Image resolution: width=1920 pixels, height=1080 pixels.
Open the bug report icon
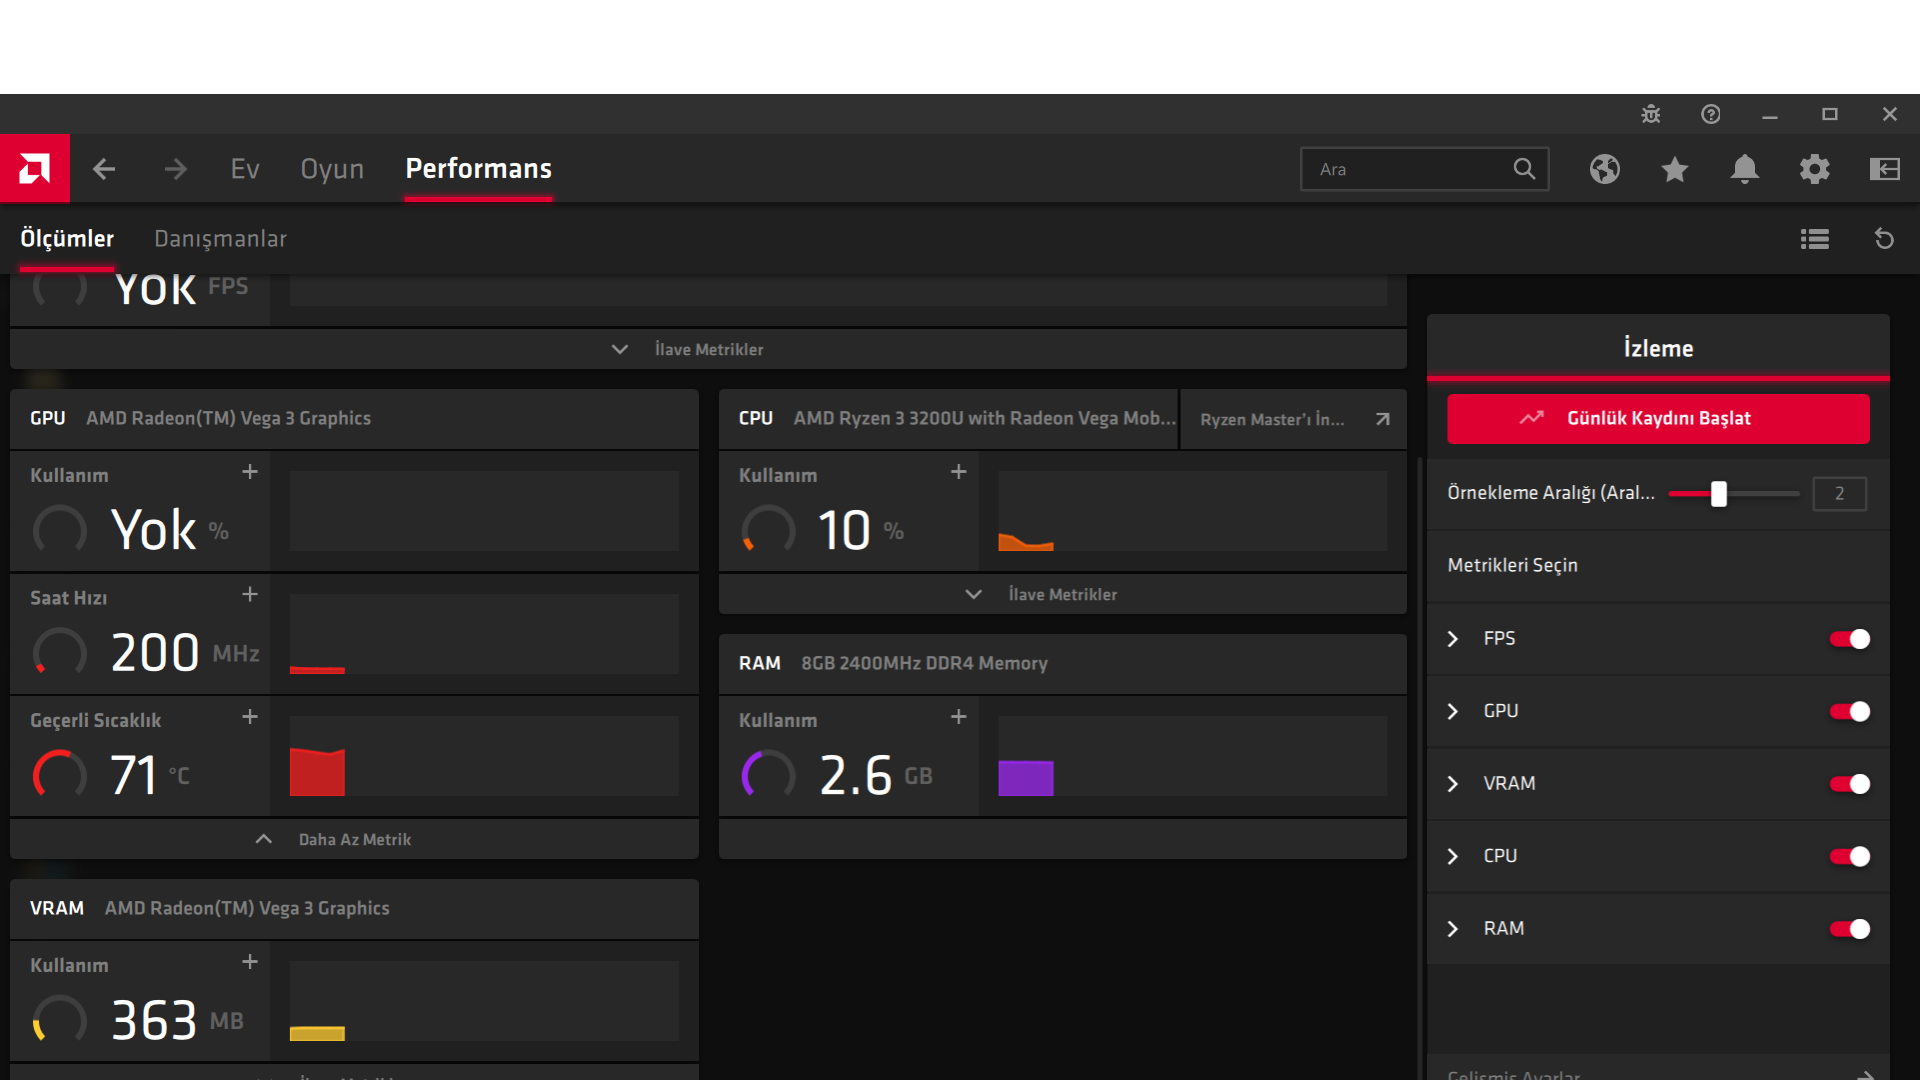1651,114
